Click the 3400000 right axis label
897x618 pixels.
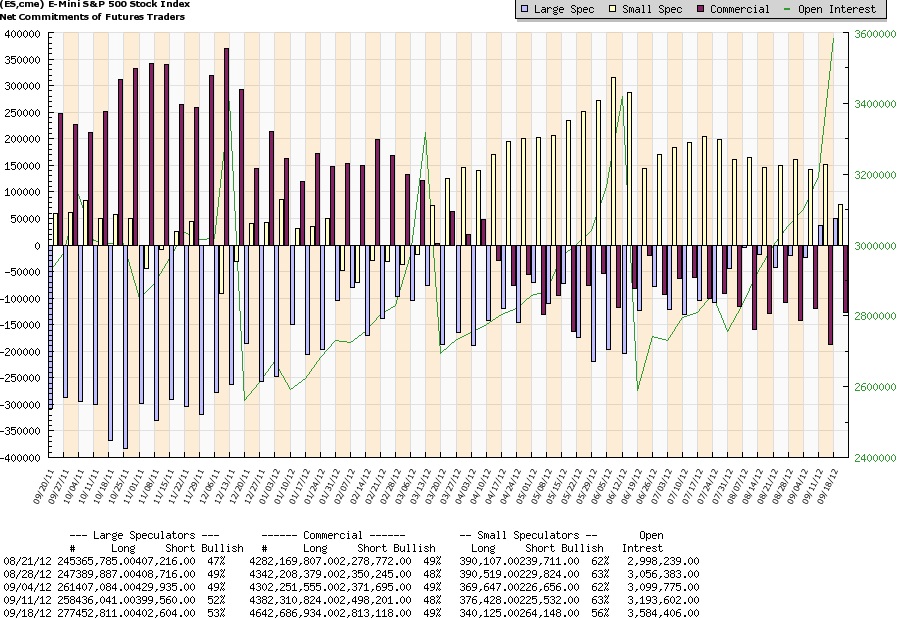tap(875, 104)
